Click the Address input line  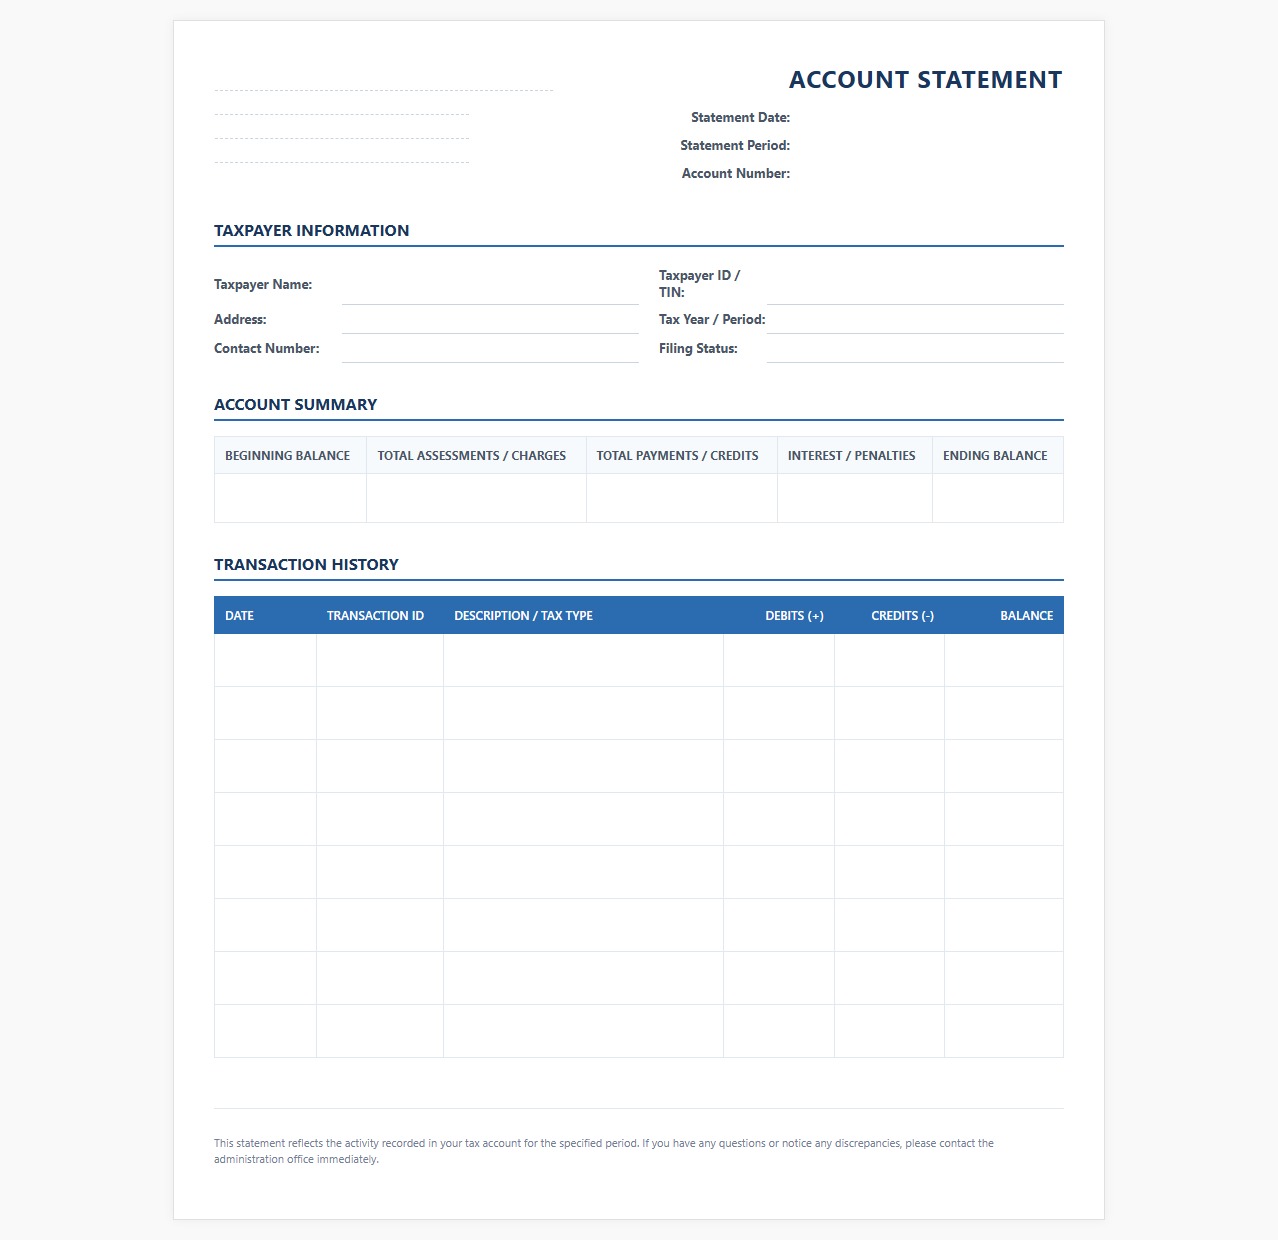(490, 320)
